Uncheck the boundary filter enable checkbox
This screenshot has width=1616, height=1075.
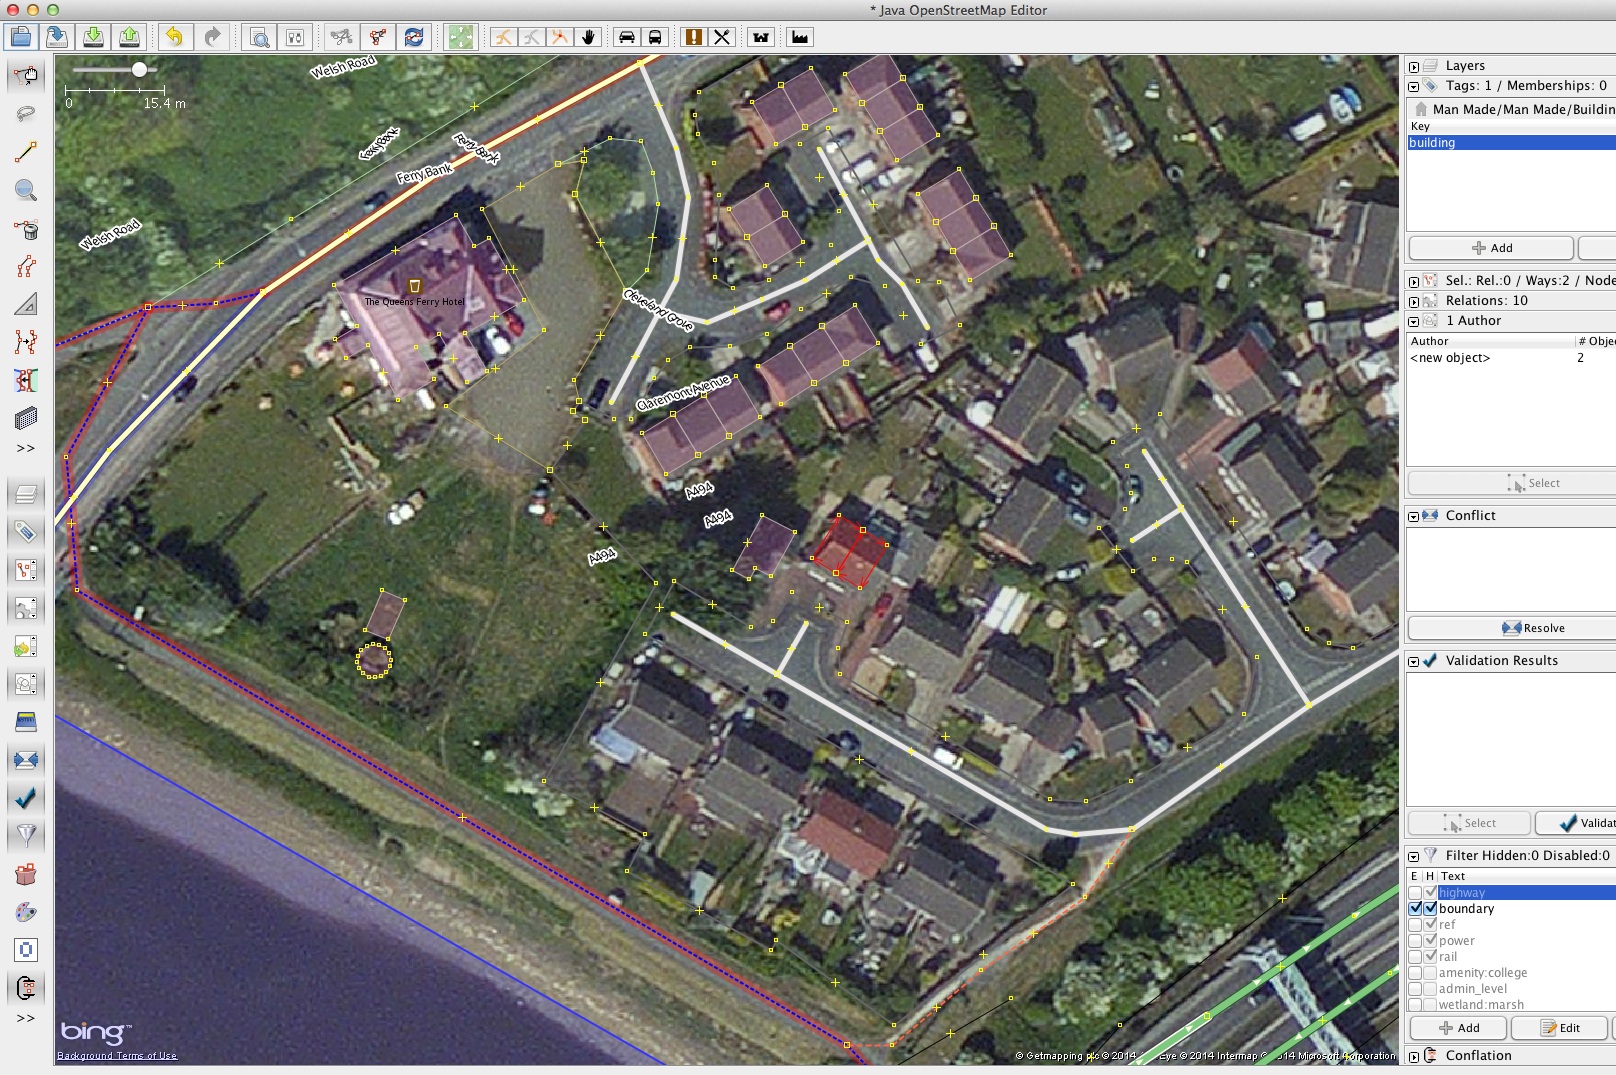tap(1416, 908)
